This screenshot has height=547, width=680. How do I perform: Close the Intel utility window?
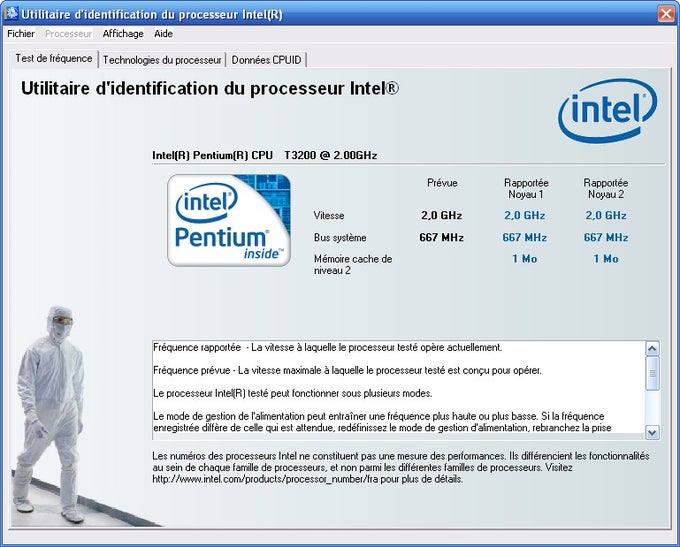[666, 14]
